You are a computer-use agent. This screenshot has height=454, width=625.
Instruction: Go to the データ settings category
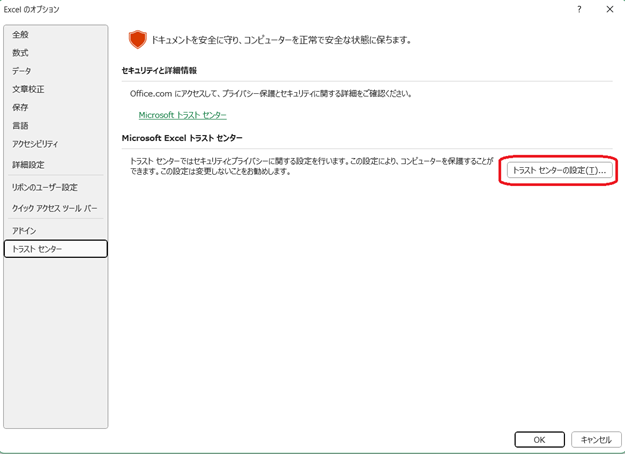click(55, 71)
